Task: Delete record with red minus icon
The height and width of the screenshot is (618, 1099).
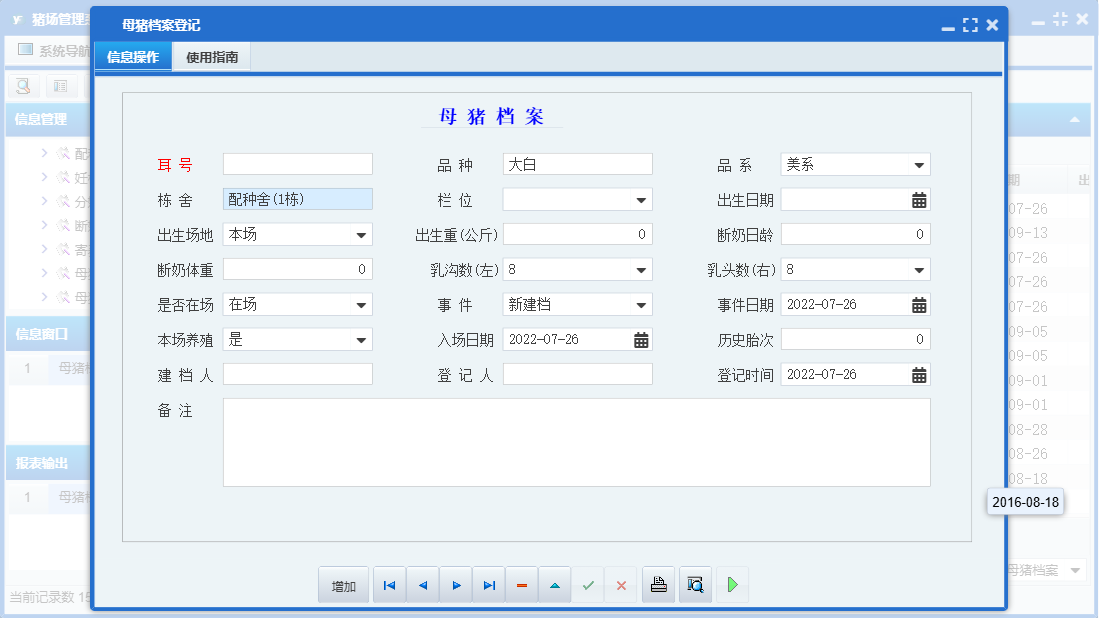Action: 522,586
